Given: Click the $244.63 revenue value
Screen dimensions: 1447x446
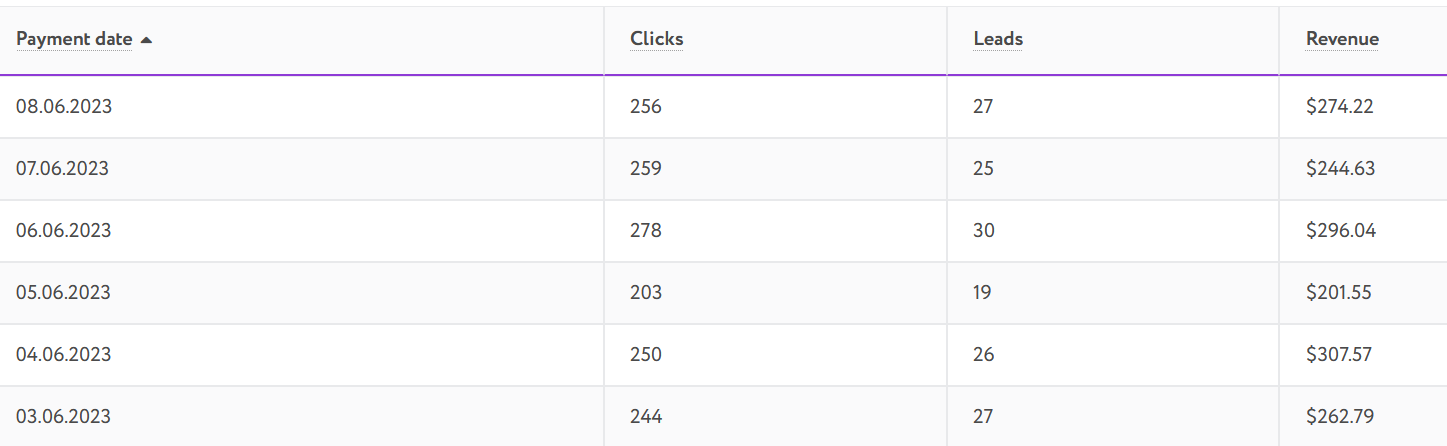Looking at the screenshot, I should 1341,168.
